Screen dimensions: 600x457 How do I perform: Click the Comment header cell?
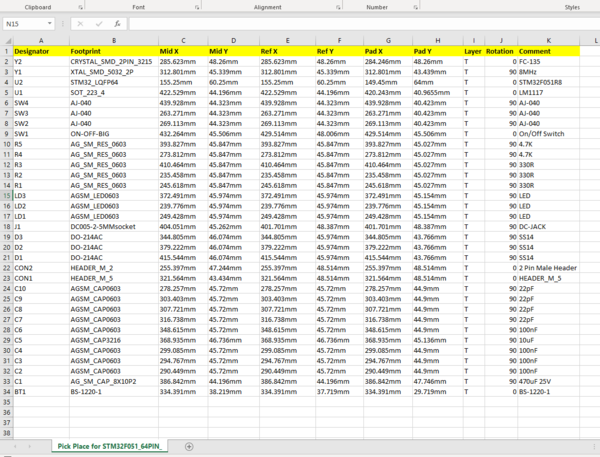(x=548, y=51)
